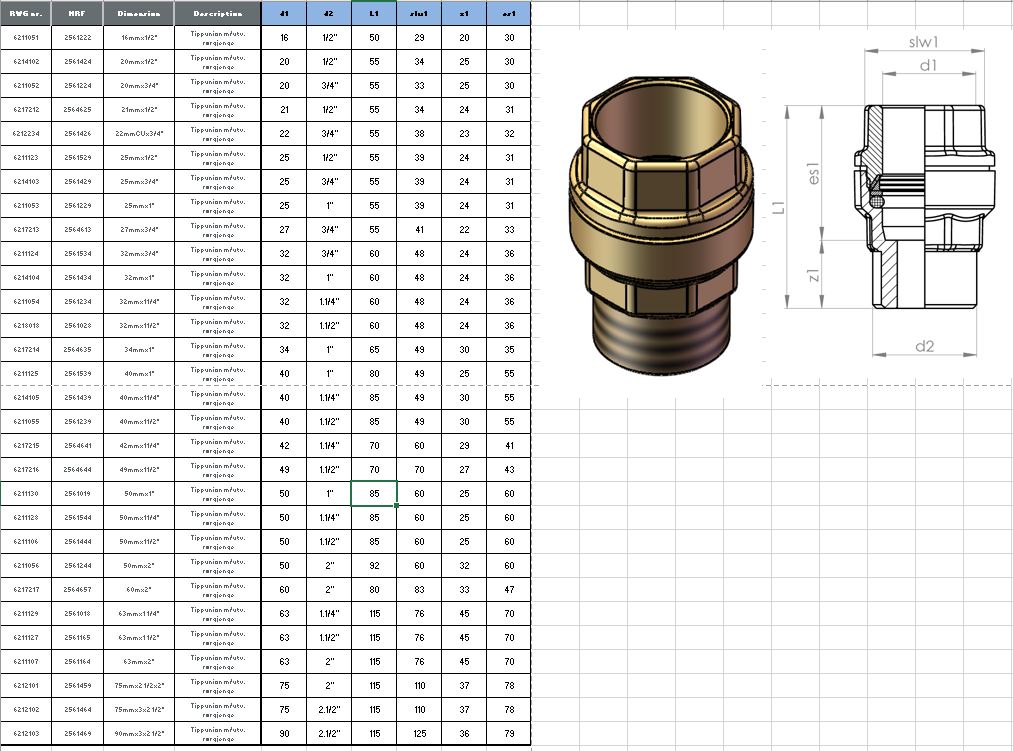Click the 'L1' column header

point(374,14)
